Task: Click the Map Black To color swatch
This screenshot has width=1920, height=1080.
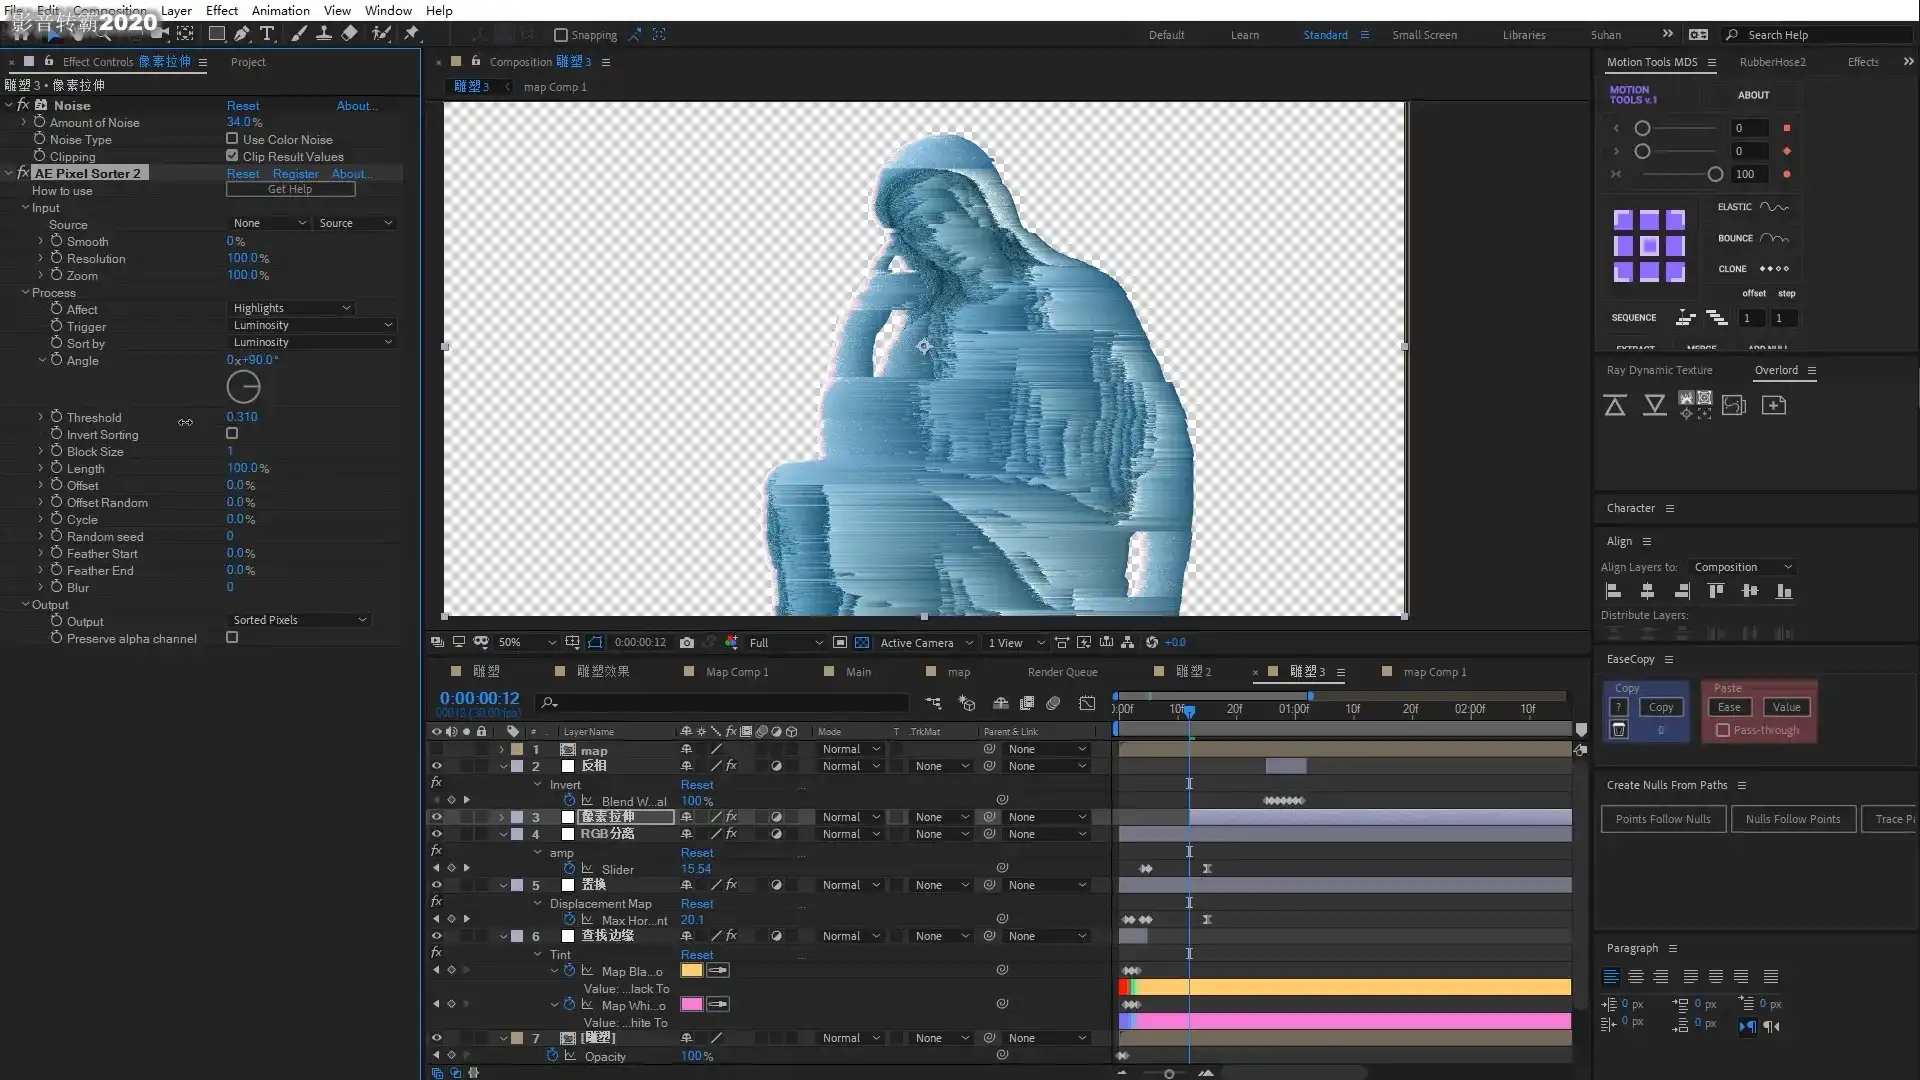Action: tap(691, 970)
